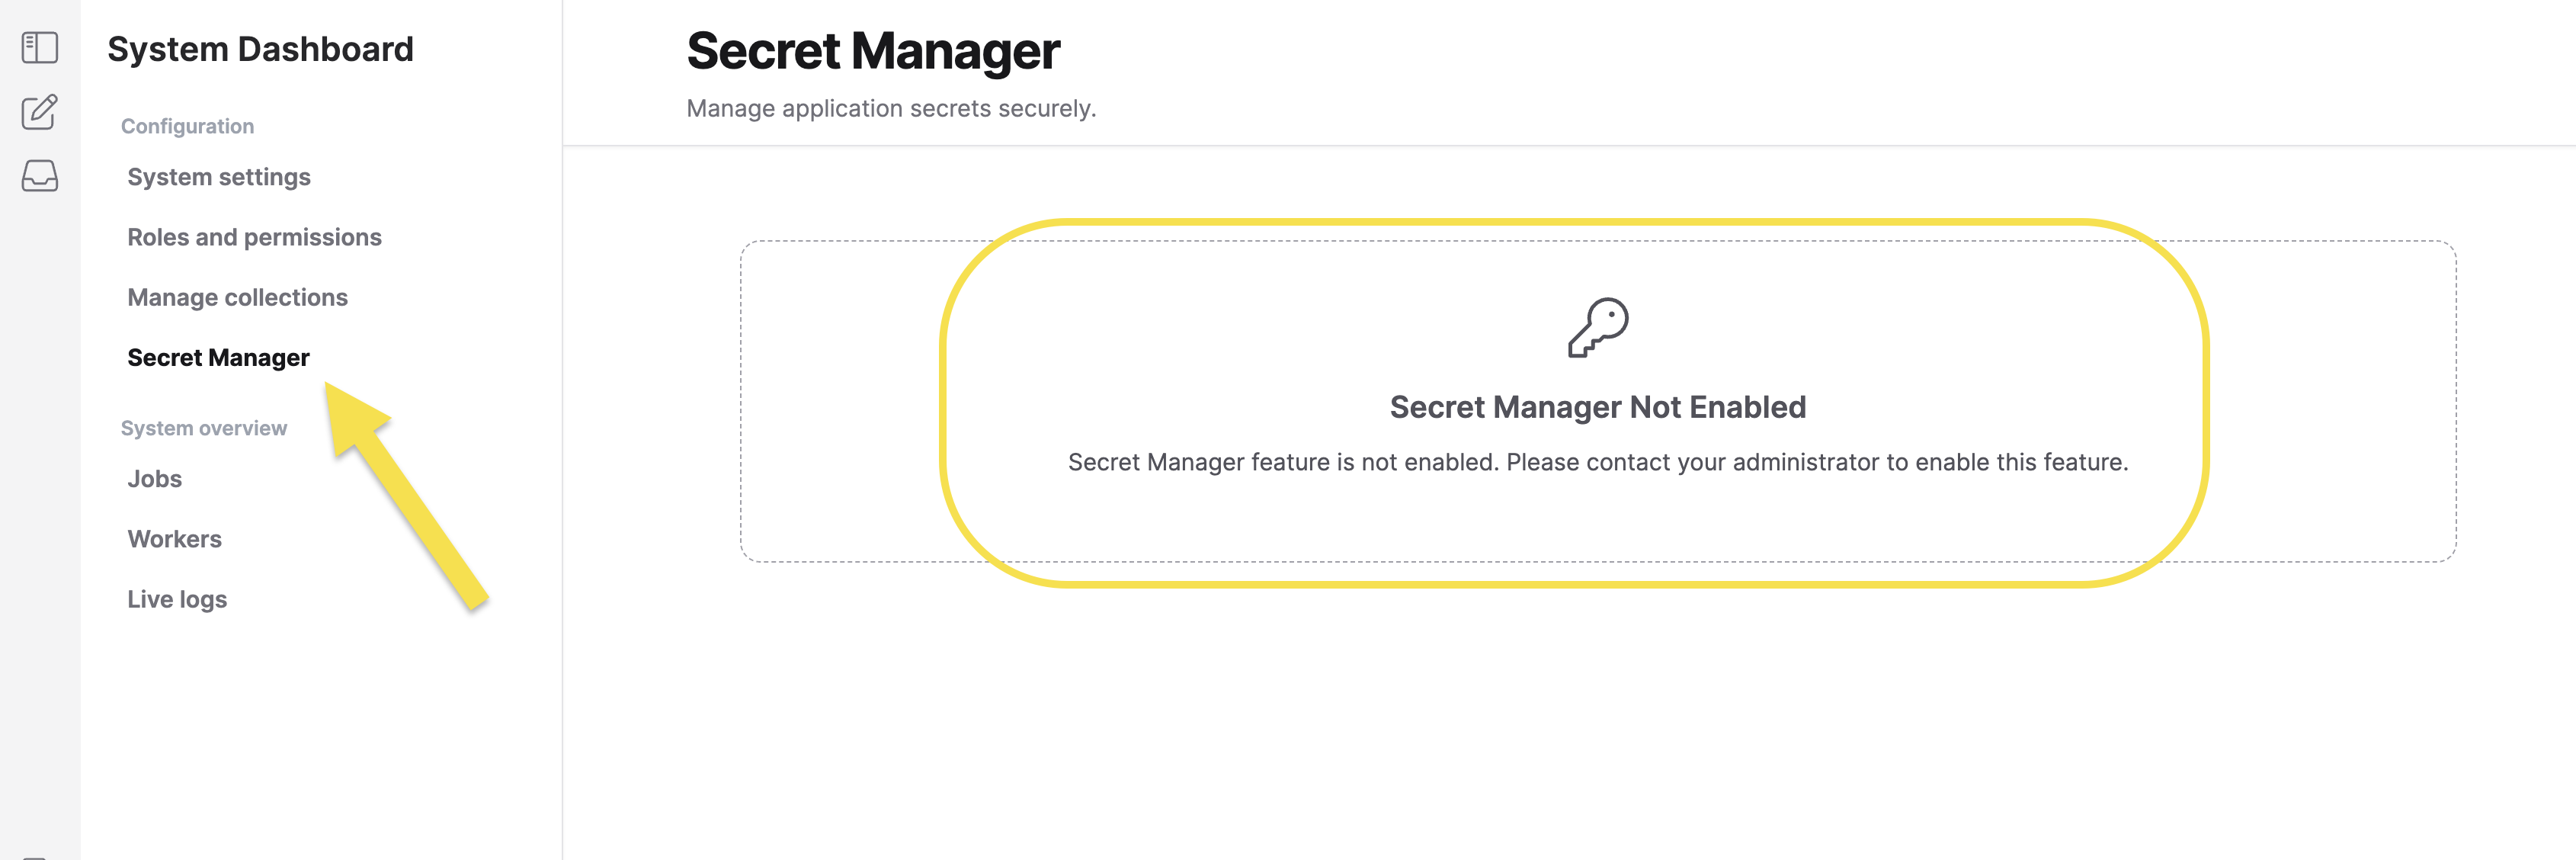Click the System Dashboard title
This screenshot has height=860, width=2576.
(260, 49)
